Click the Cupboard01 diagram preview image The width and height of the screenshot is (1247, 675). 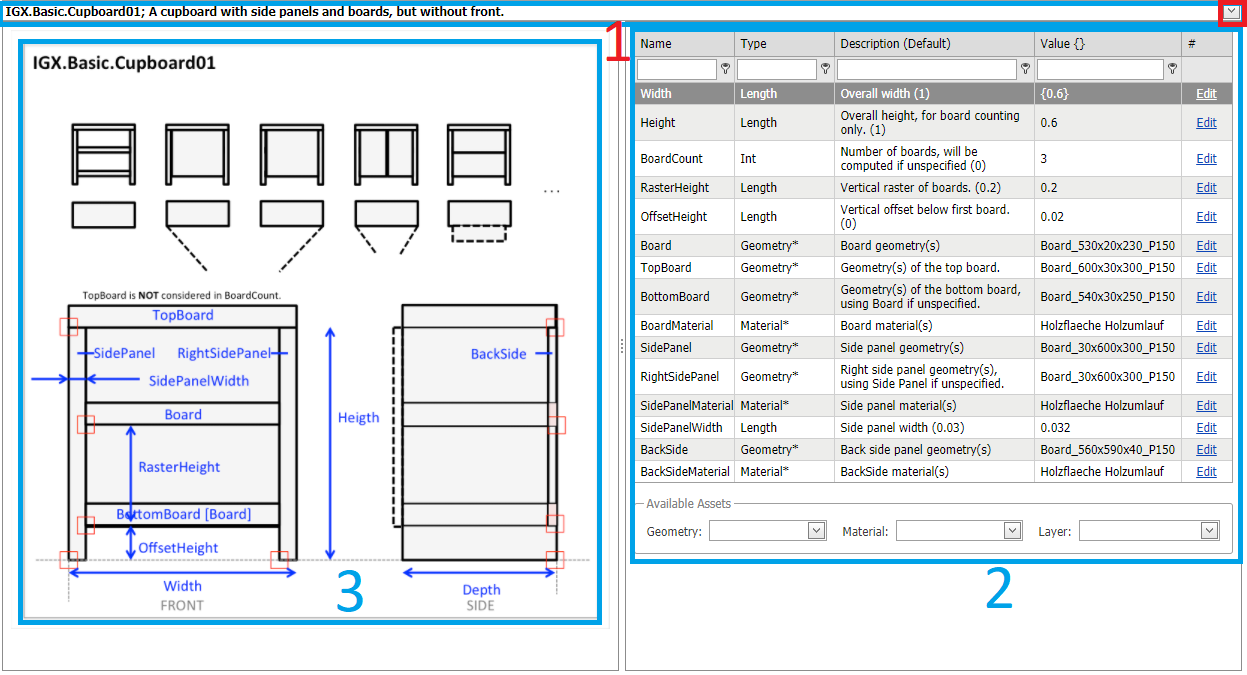[310, 332]
